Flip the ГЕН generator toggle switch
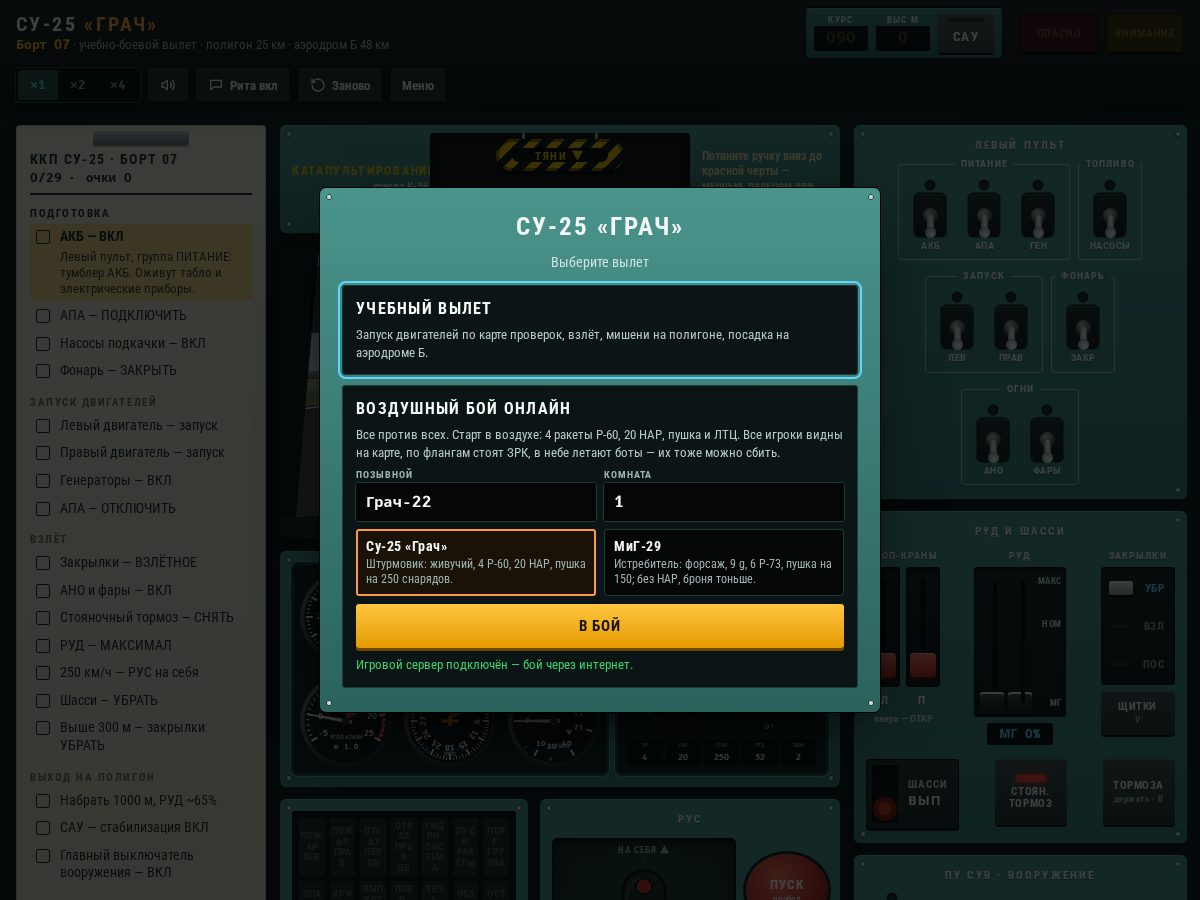 (1038, 215)
